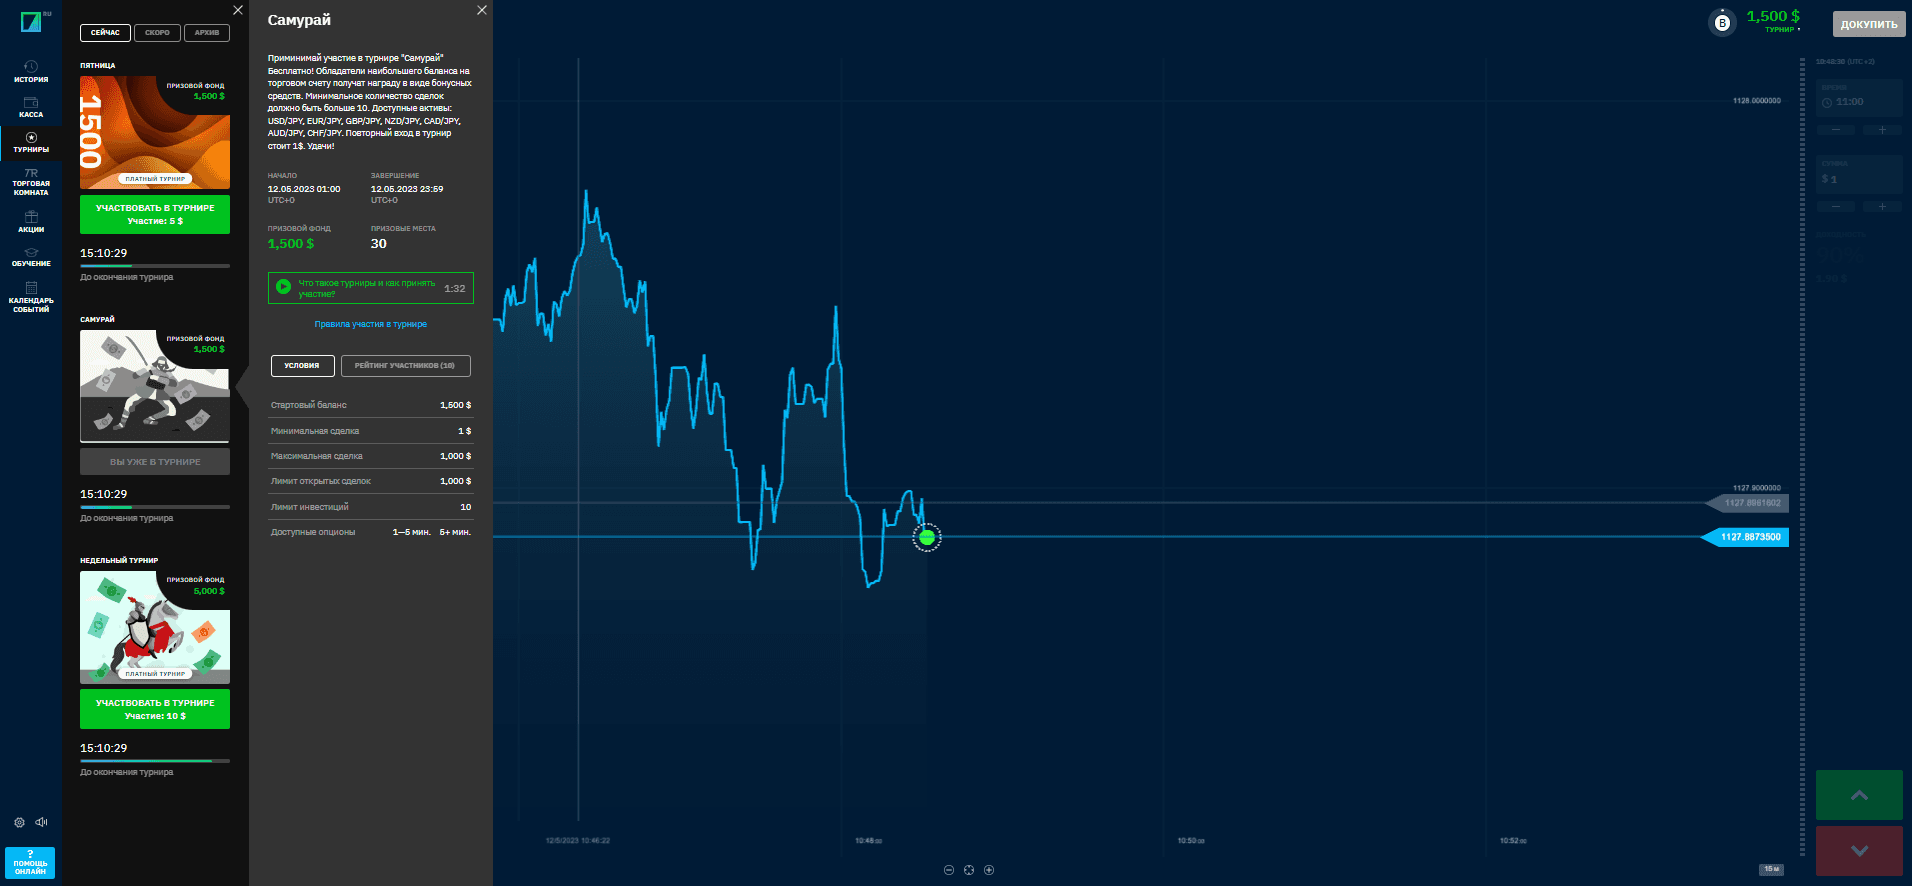The width and height of the screenshot is (1912, 886).
Task: Open Торговая комната from the sidebar
Action: click(31, 181)
